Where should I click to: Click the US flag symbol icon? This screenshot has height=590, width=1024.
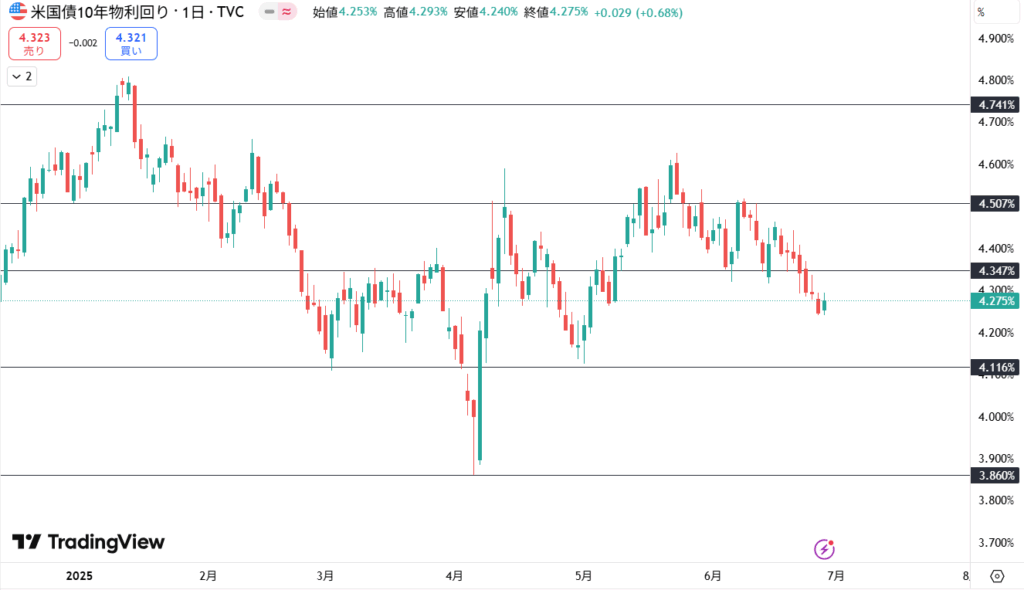18,12
